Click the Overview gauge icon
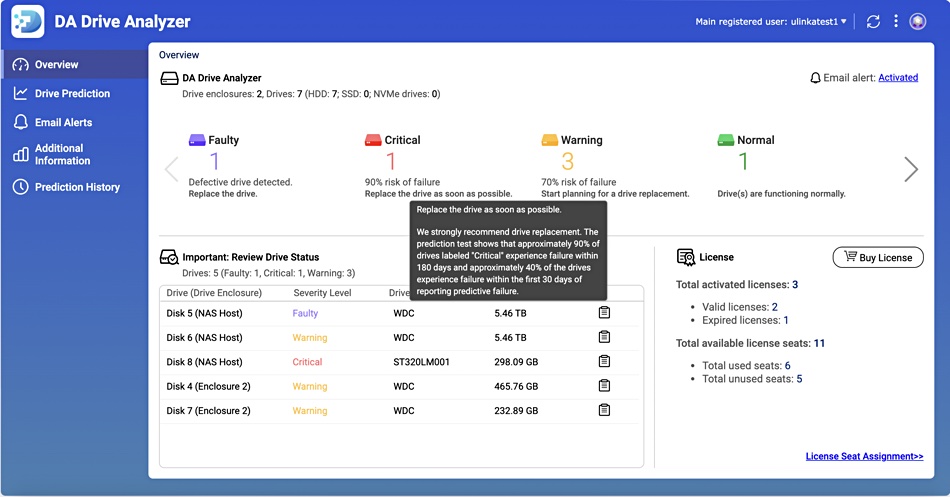 (x=21, y=65)
